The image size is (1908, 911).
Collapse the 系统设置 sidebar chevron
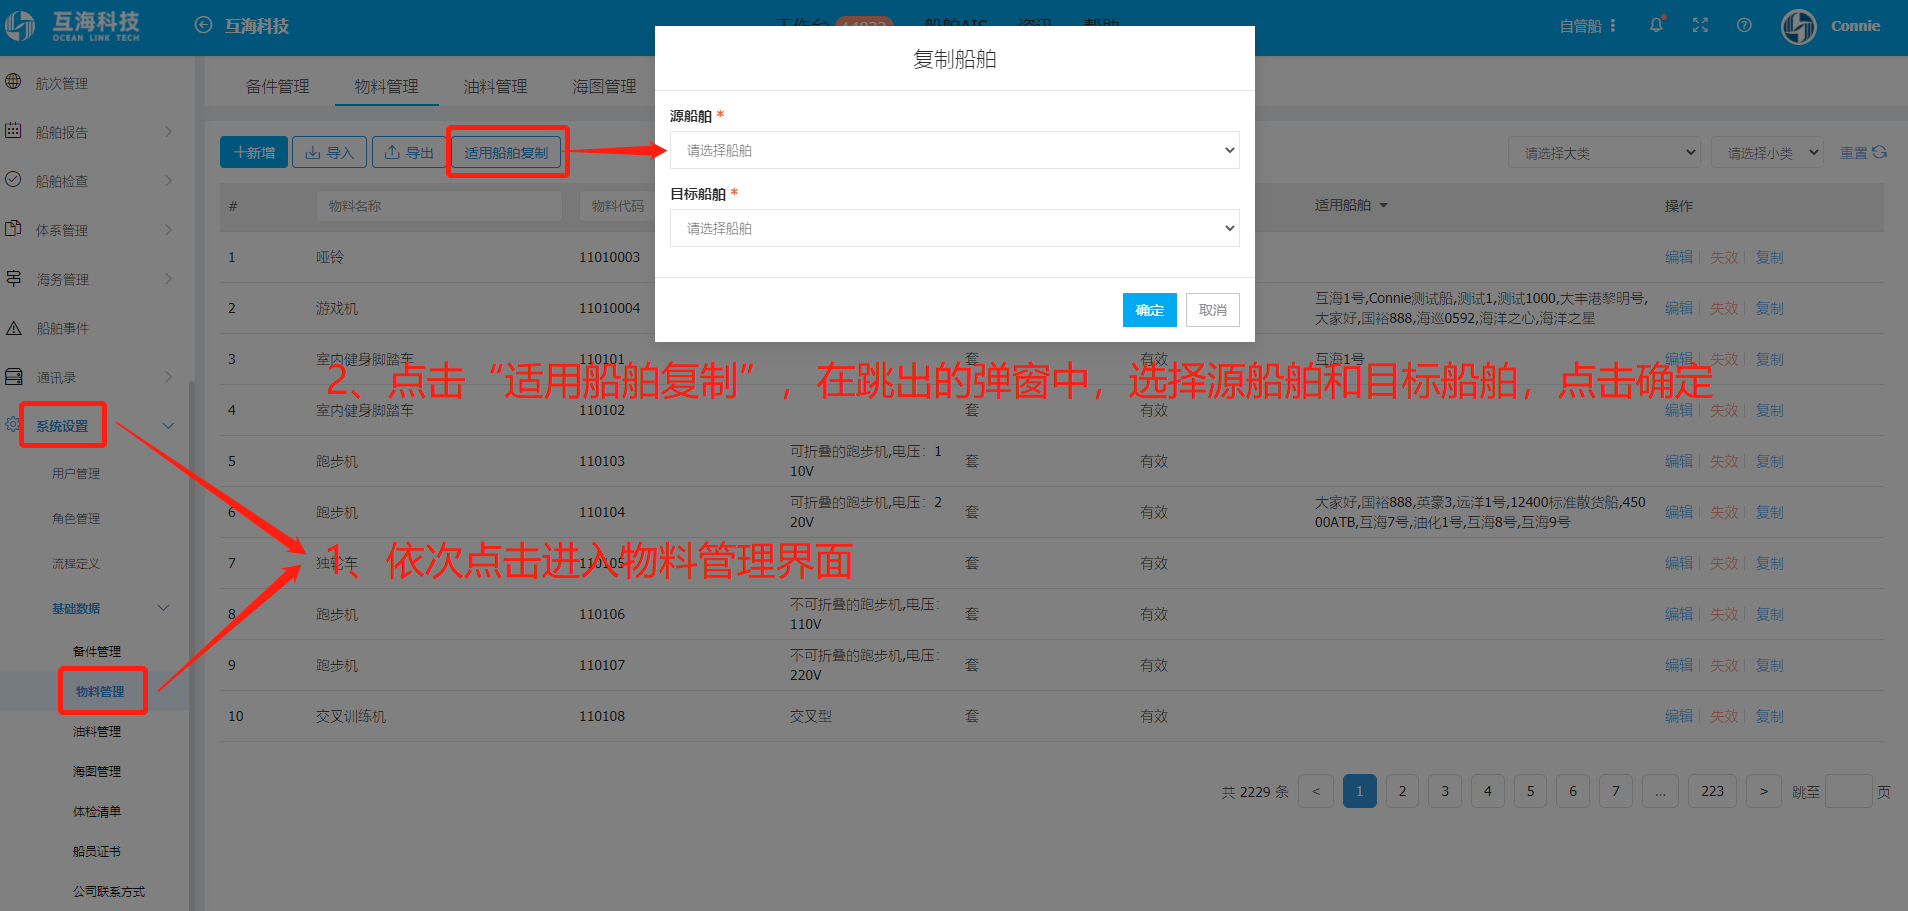point(168,426)
